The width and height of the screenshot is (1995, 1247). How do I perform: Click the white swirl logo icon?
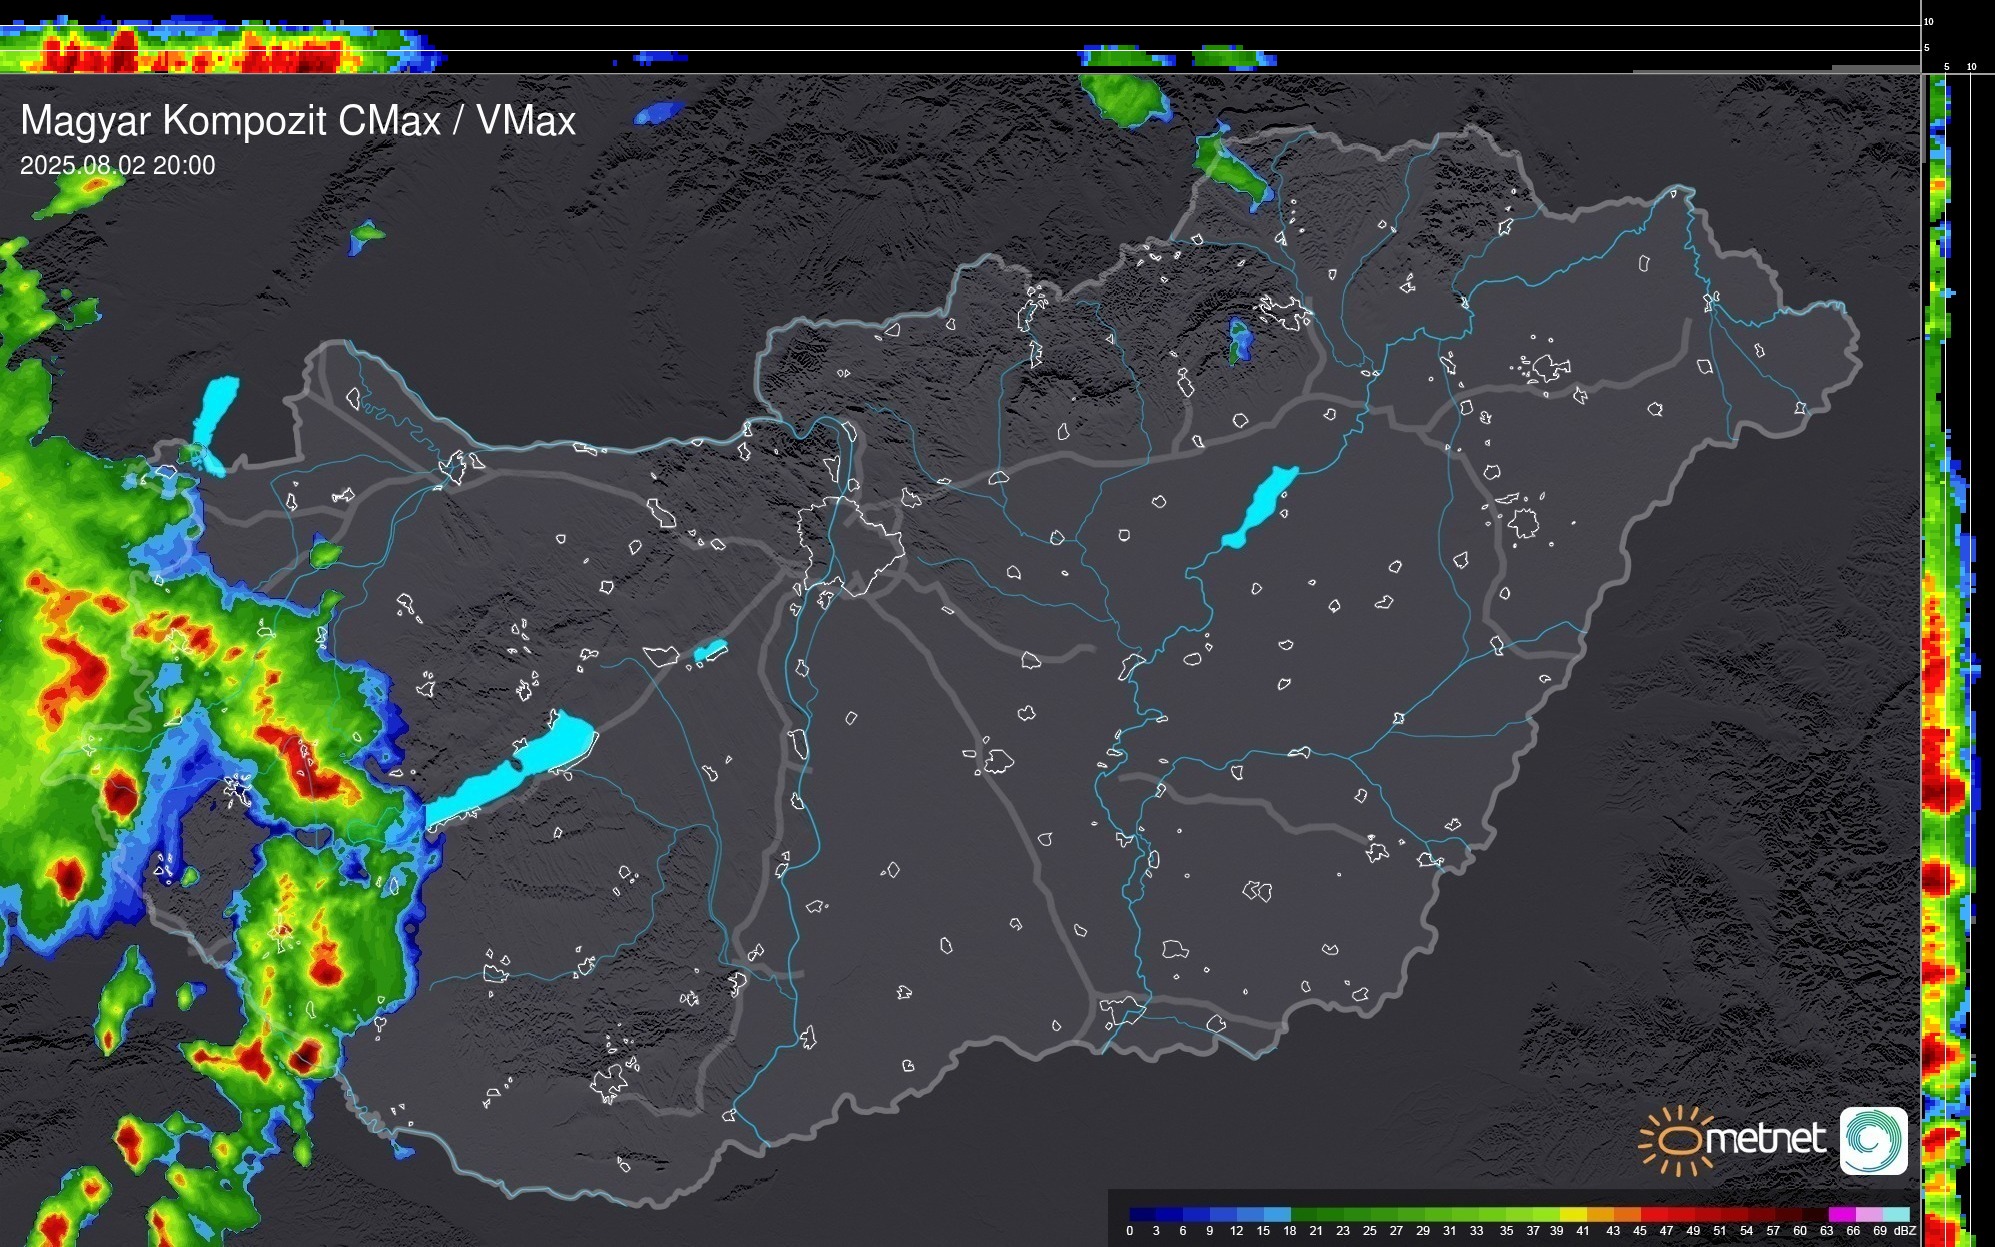(x=1873, y=1140)
